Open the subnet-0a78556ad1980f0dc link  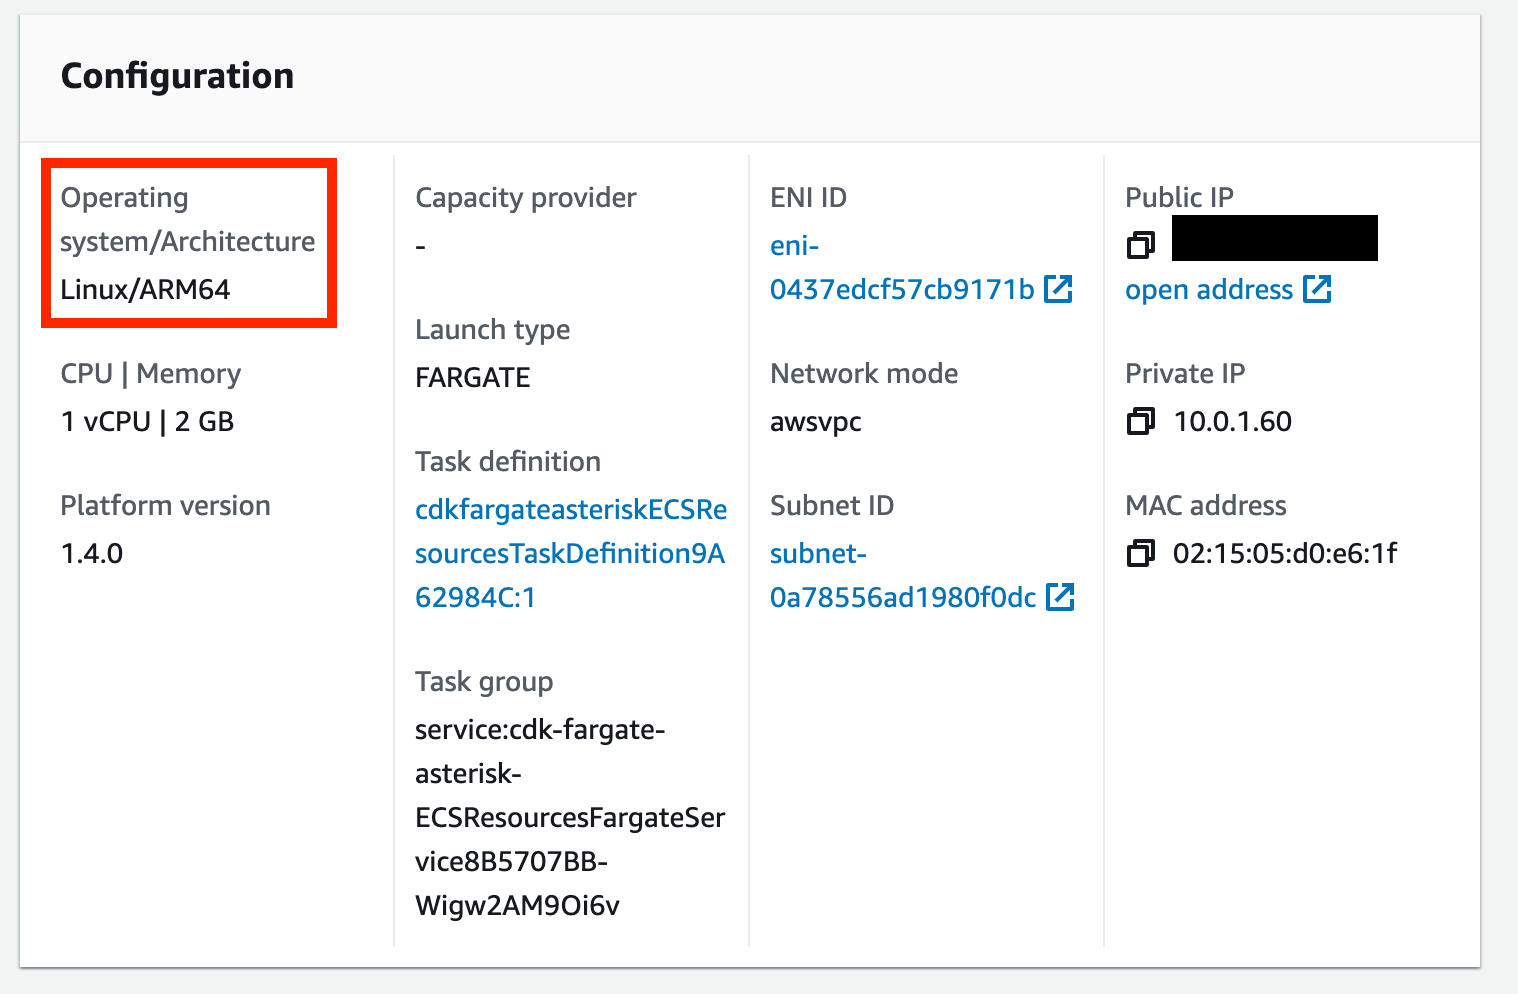point(902,597)
